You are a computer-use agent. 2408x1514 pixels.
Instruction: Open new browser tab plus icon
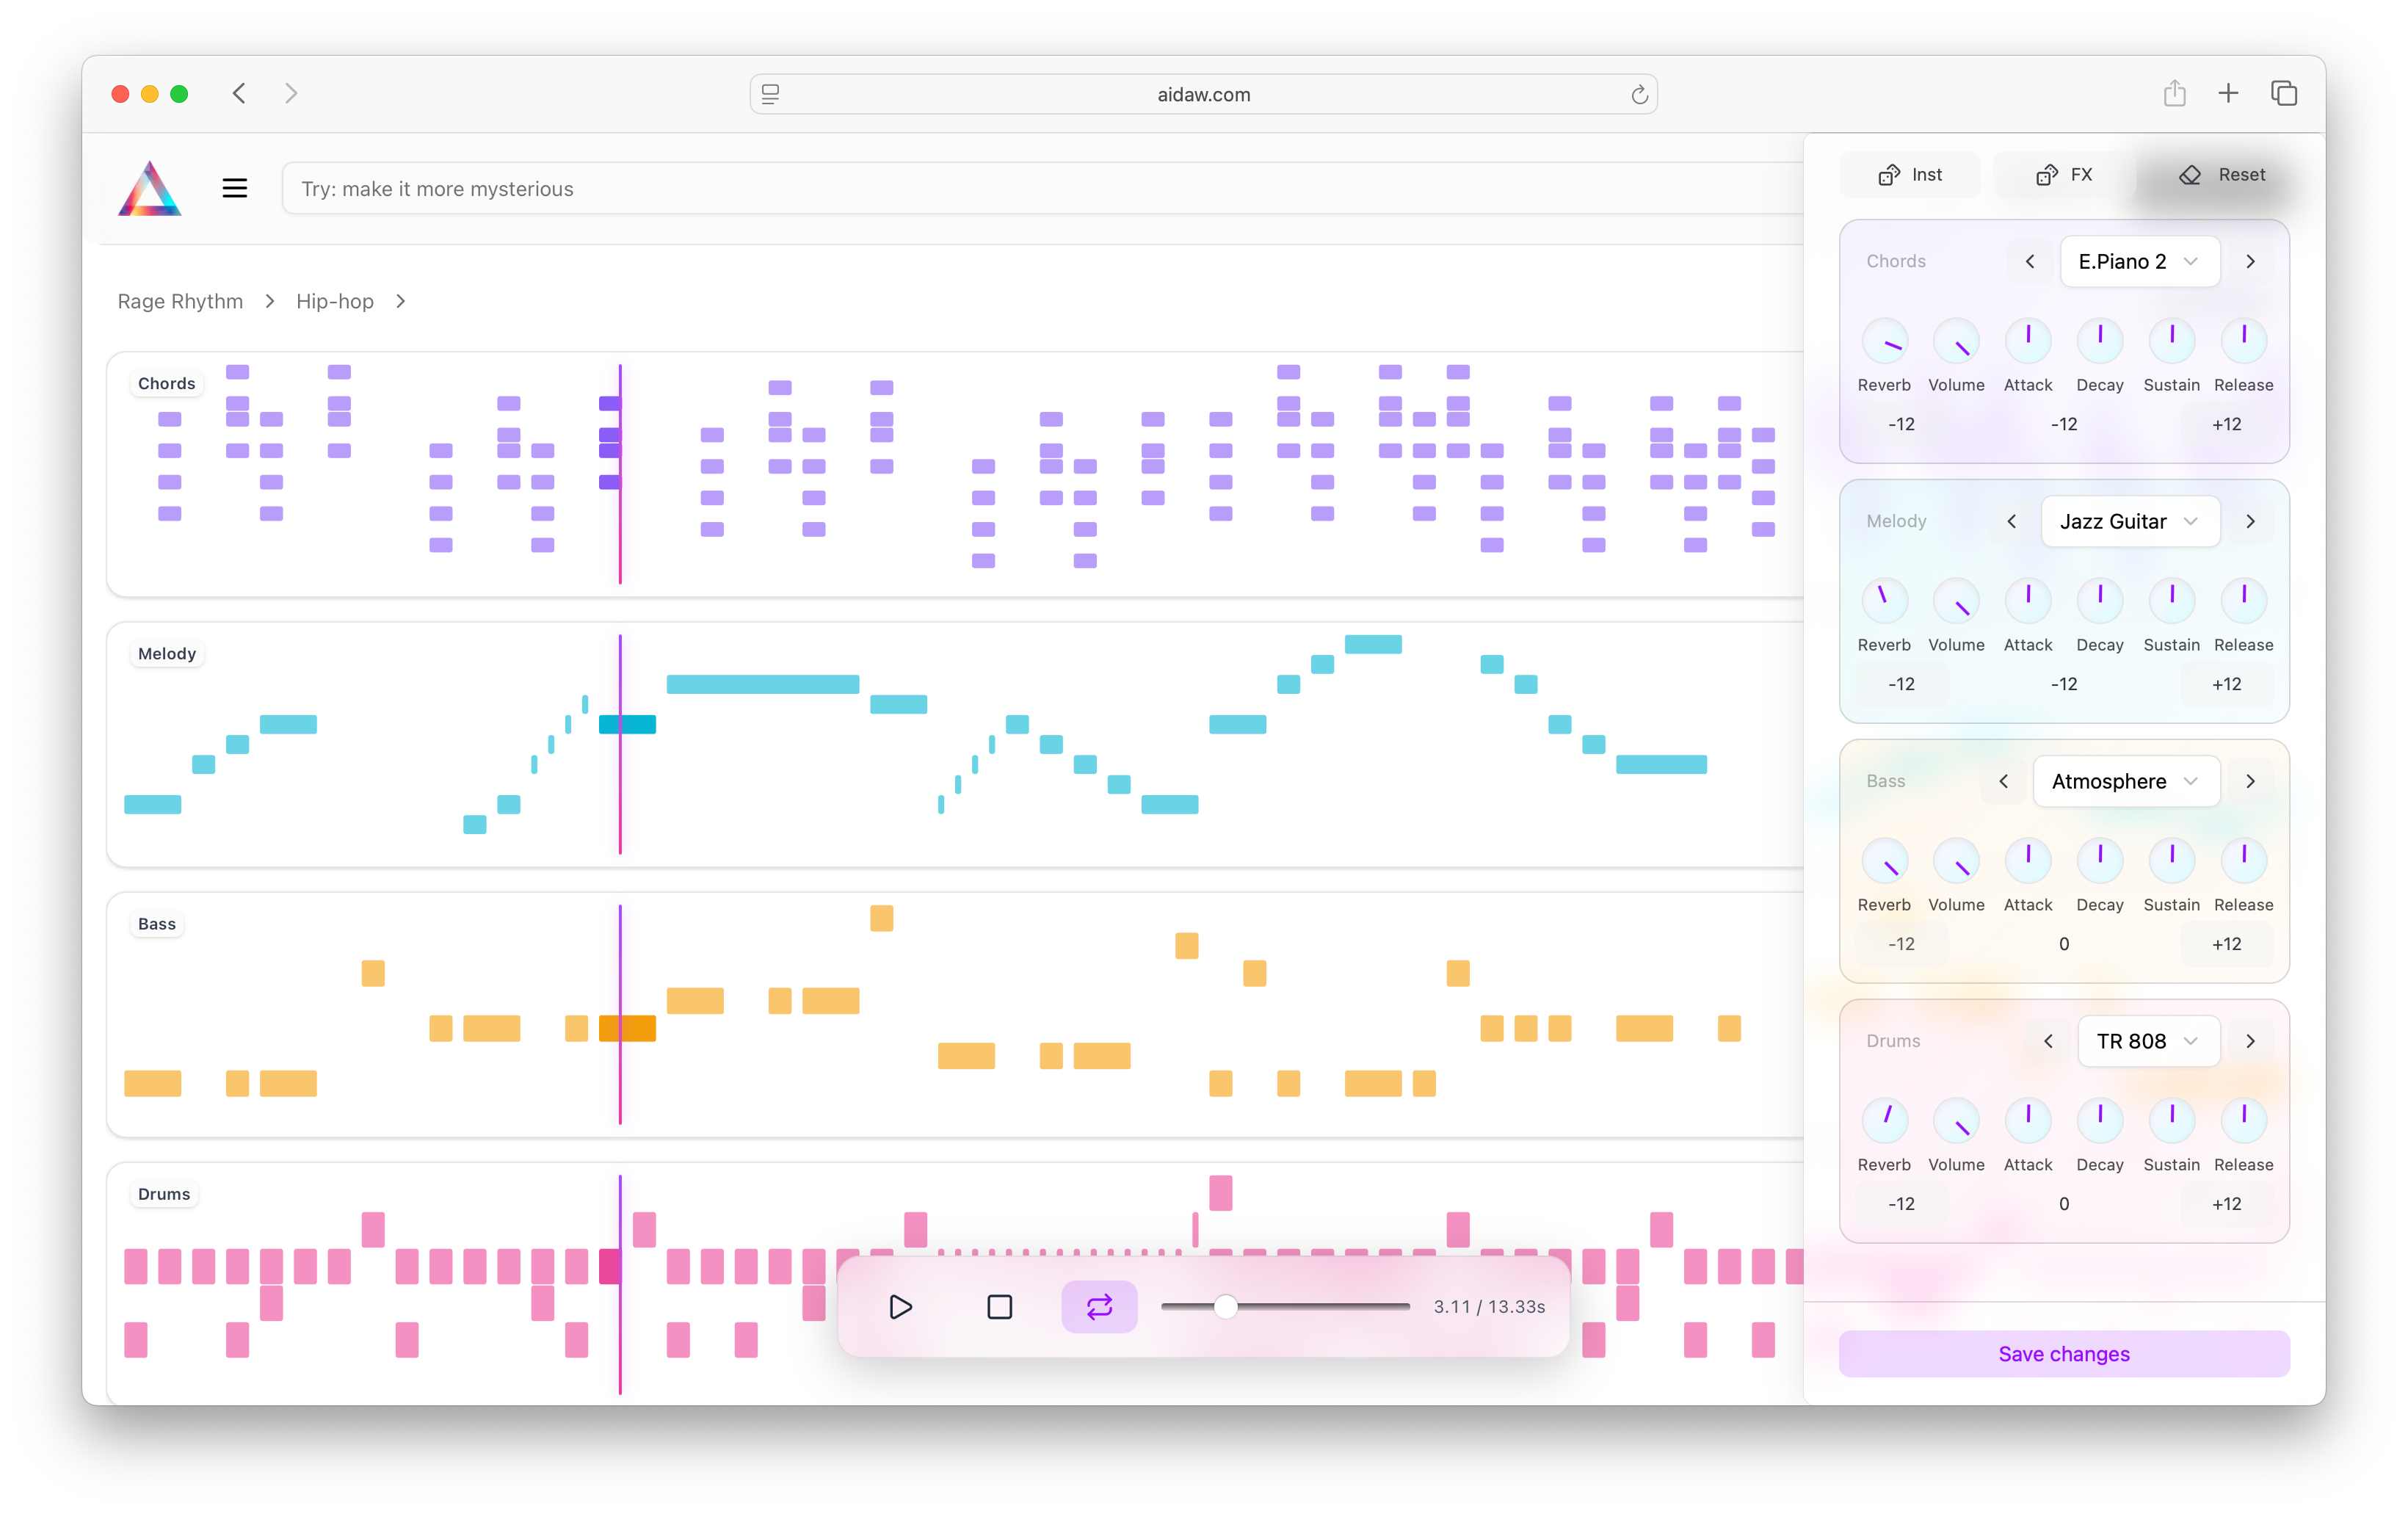pos(2228,94)
